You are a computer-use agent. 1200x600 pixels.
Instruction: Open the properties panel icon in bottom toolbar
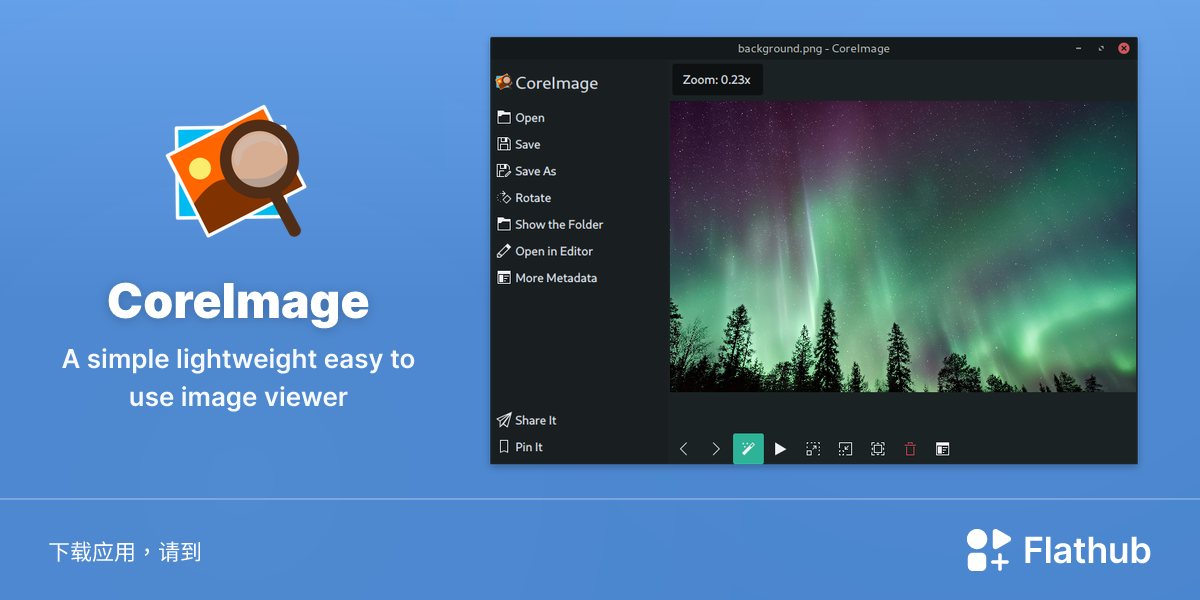[942, 449]
